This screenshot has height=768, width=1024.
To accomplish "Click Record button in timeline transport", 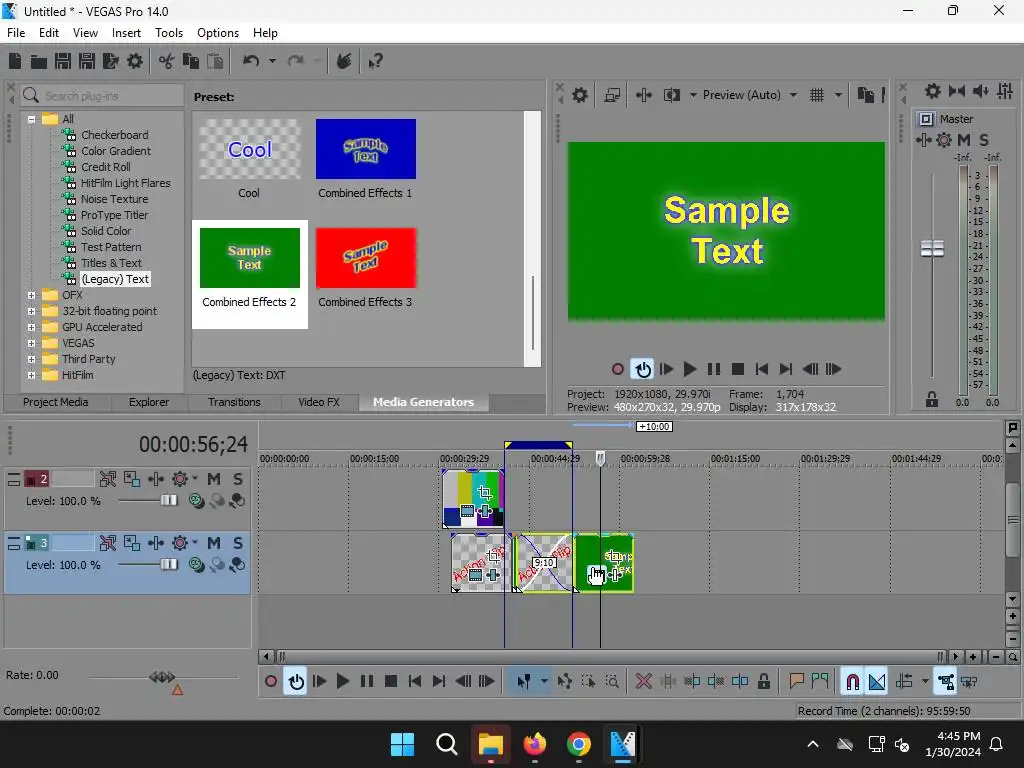I will click(270, 682).
